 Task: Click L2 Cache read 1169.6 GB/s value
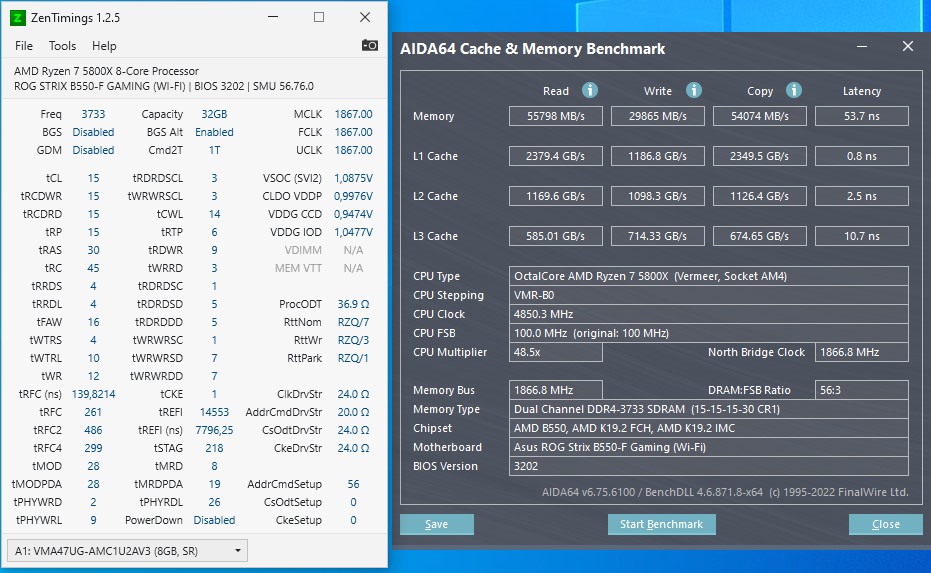(556, 196)
